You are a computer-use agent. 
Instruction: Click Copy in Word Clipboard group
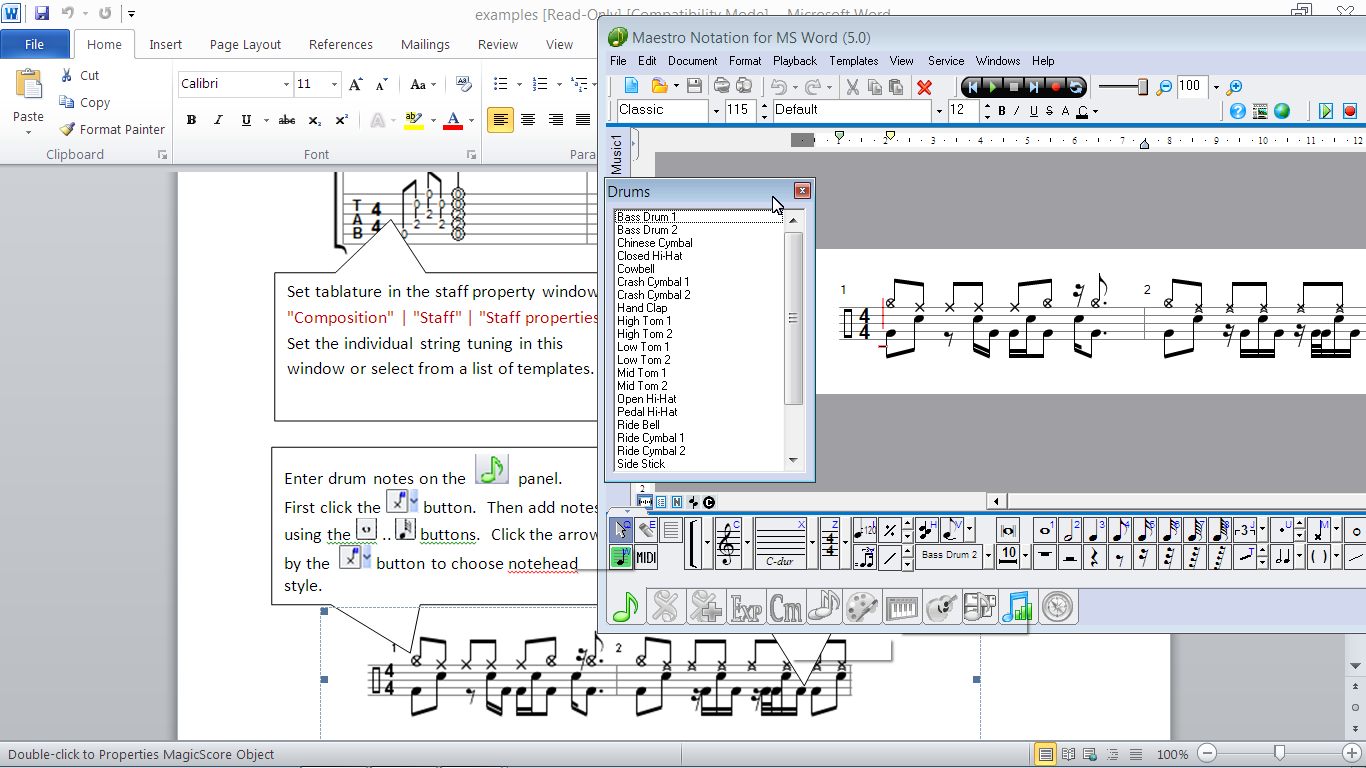[85, 102]
